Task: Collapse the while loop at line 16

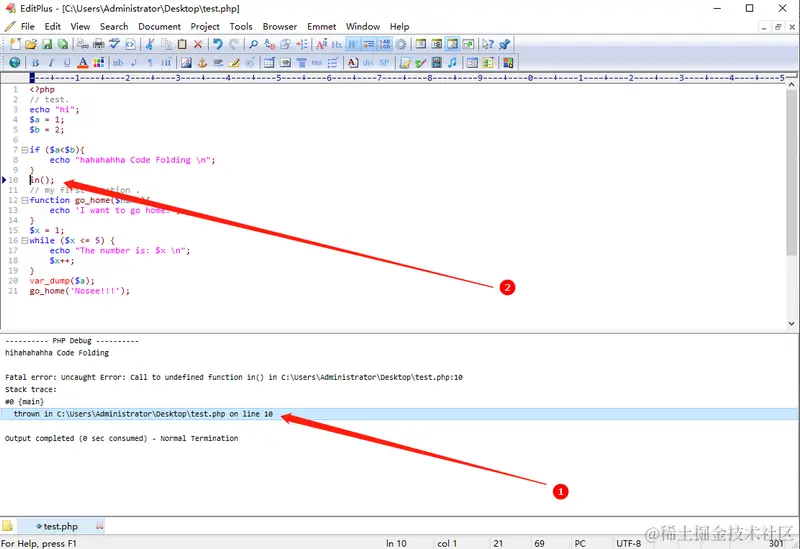Action: pyautogui.click(x=24, y=240)
